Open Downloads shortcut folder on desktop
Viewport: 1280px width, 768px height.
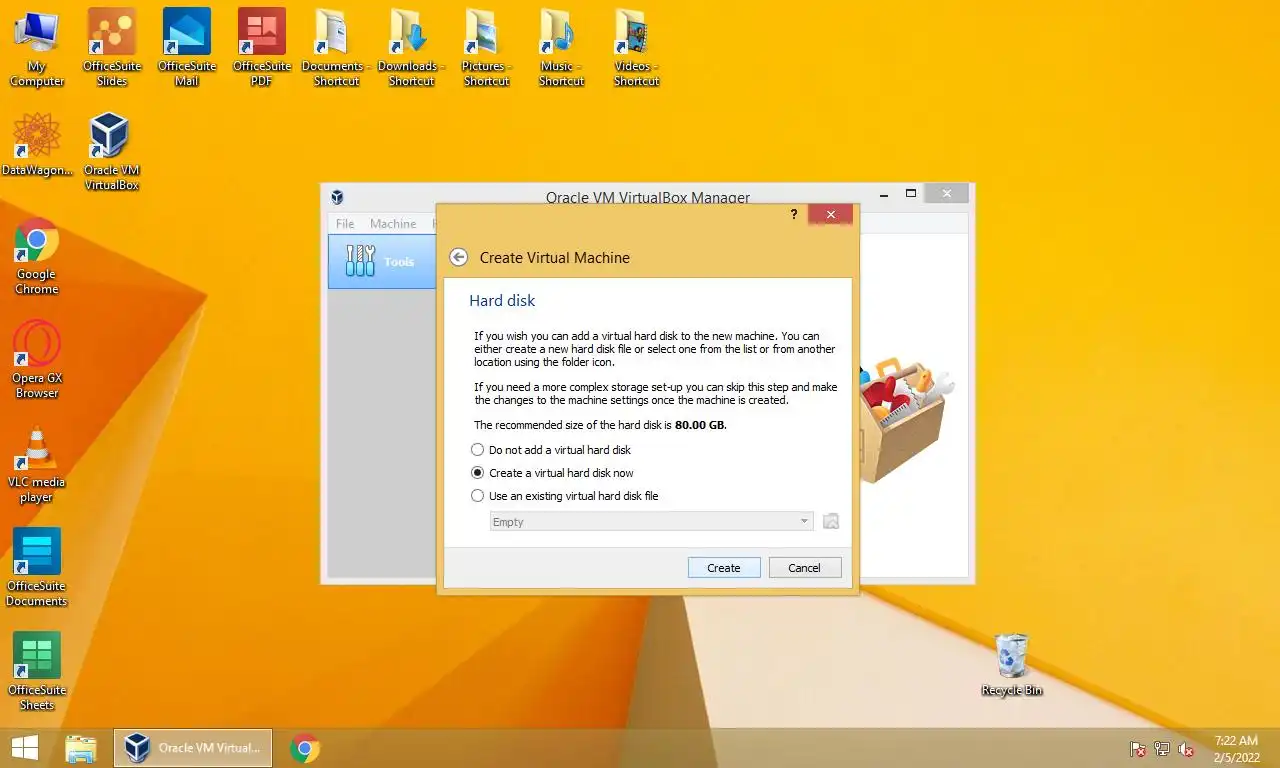(x=411, y=47)
